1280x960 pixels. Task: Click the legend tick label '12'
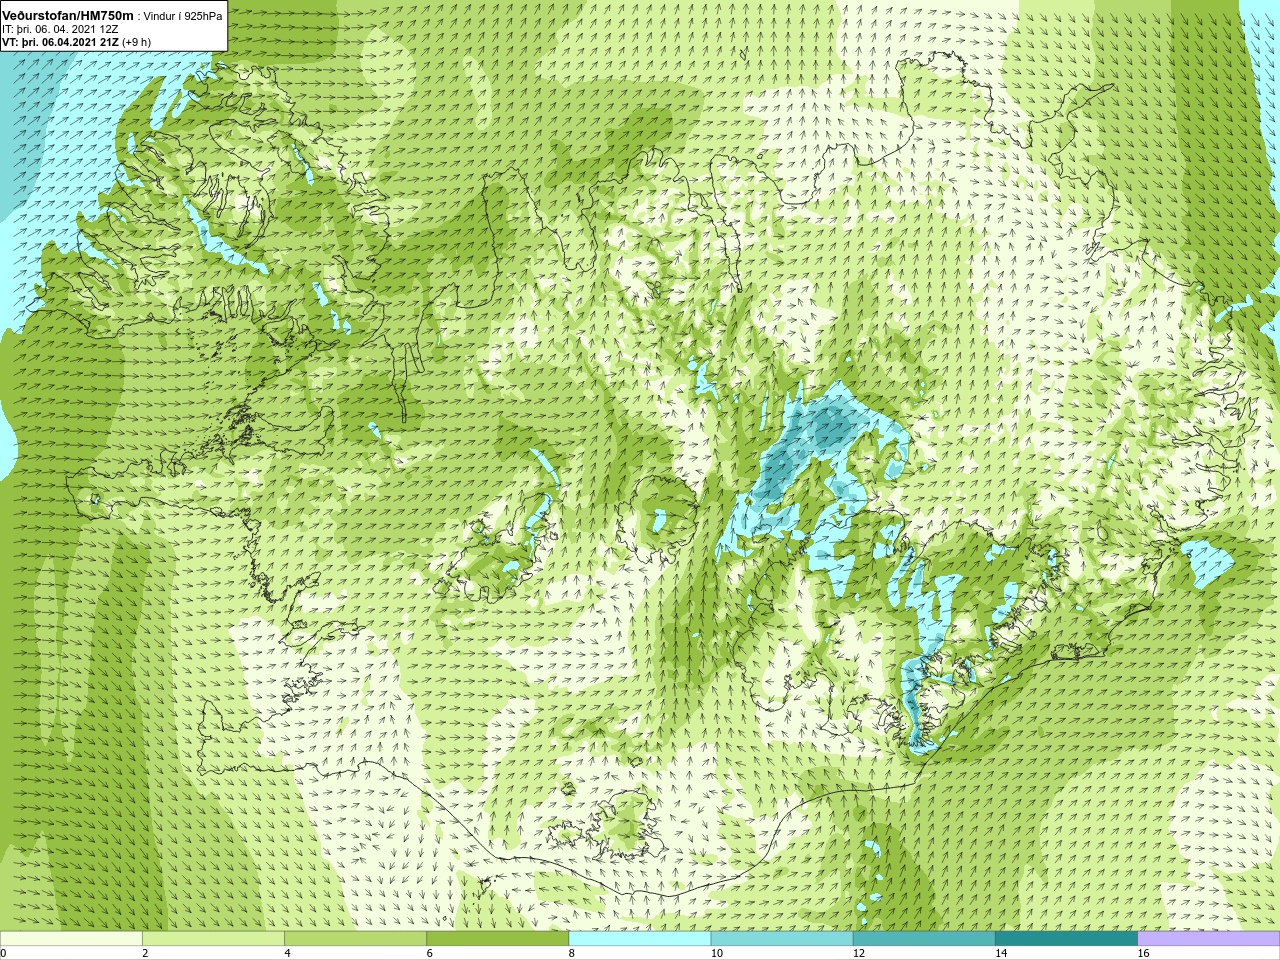pos(859,953)
